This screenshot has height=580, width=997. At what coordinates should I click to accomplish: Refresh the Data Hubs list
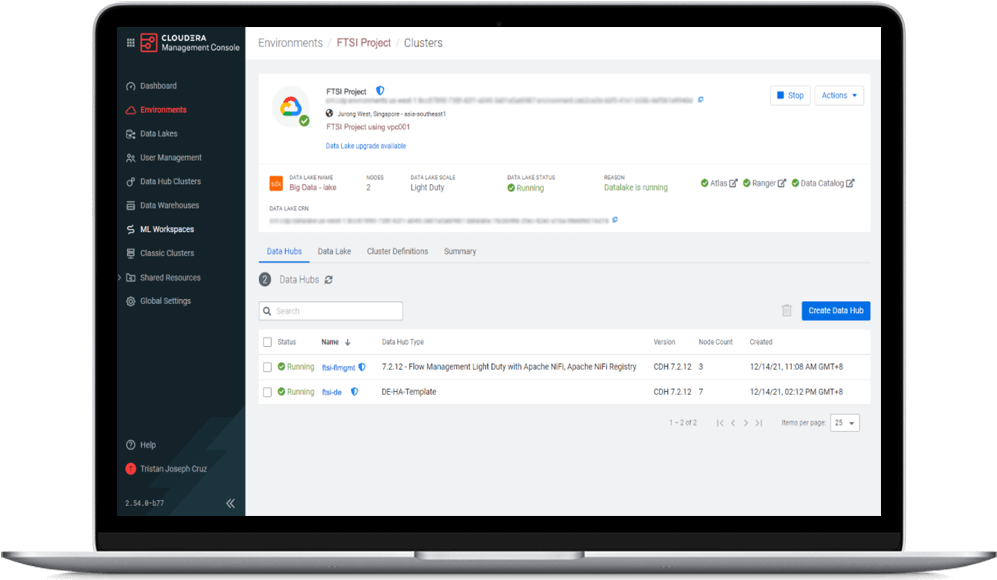(329, 280)
